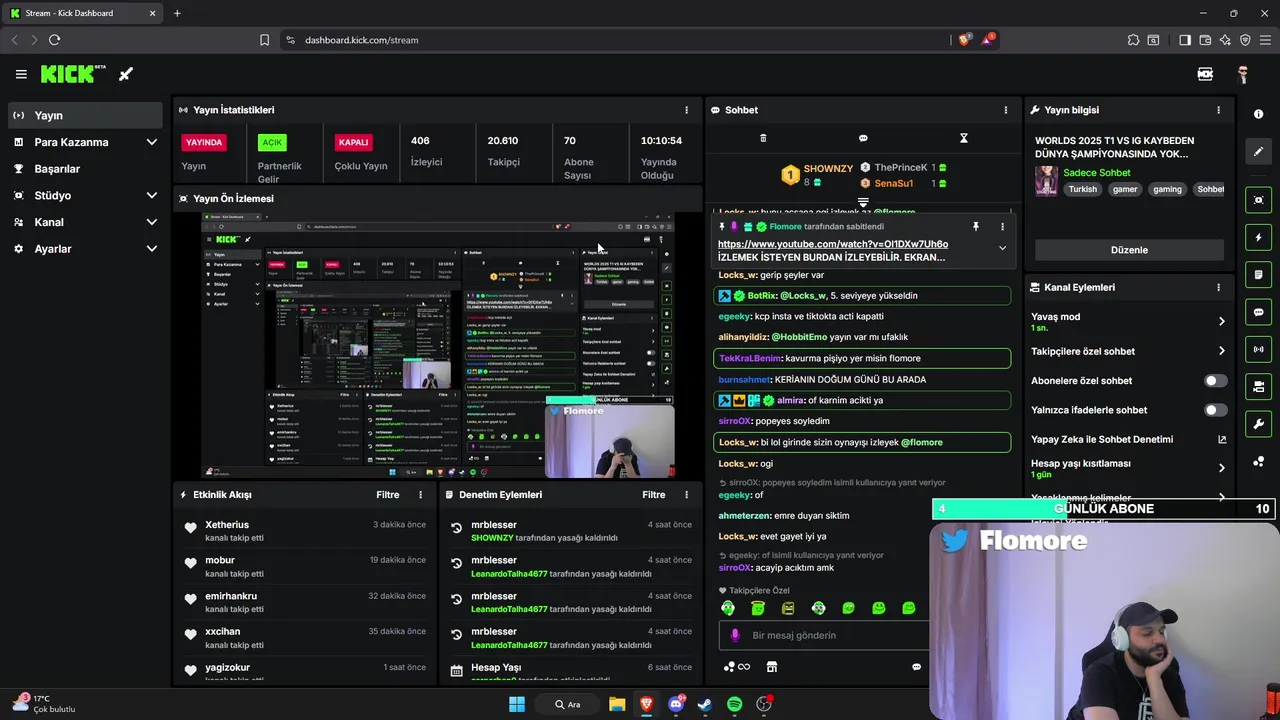Open the hamburger navigation menu
The image size is (1280, 720).
(x=21, y=74)
